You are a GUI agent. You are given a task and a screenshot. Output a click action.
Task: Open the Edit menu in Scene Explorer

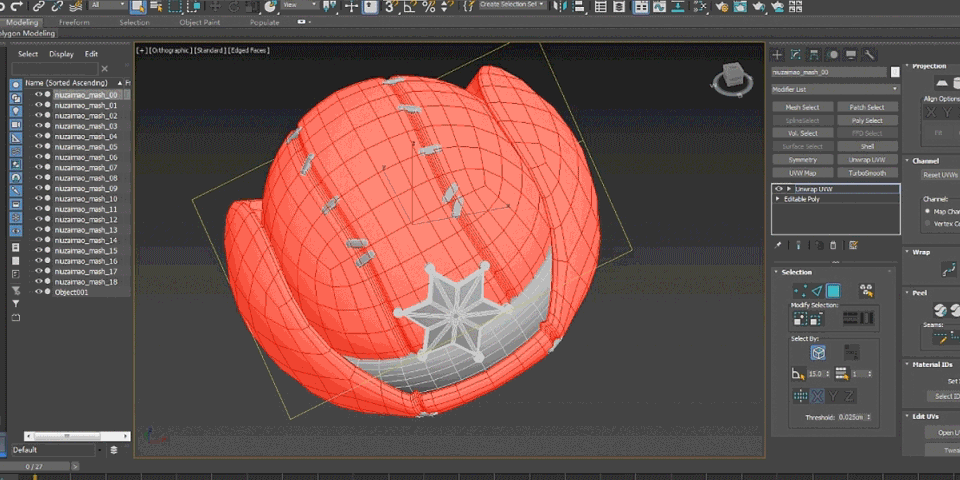(x=91, y=54)
